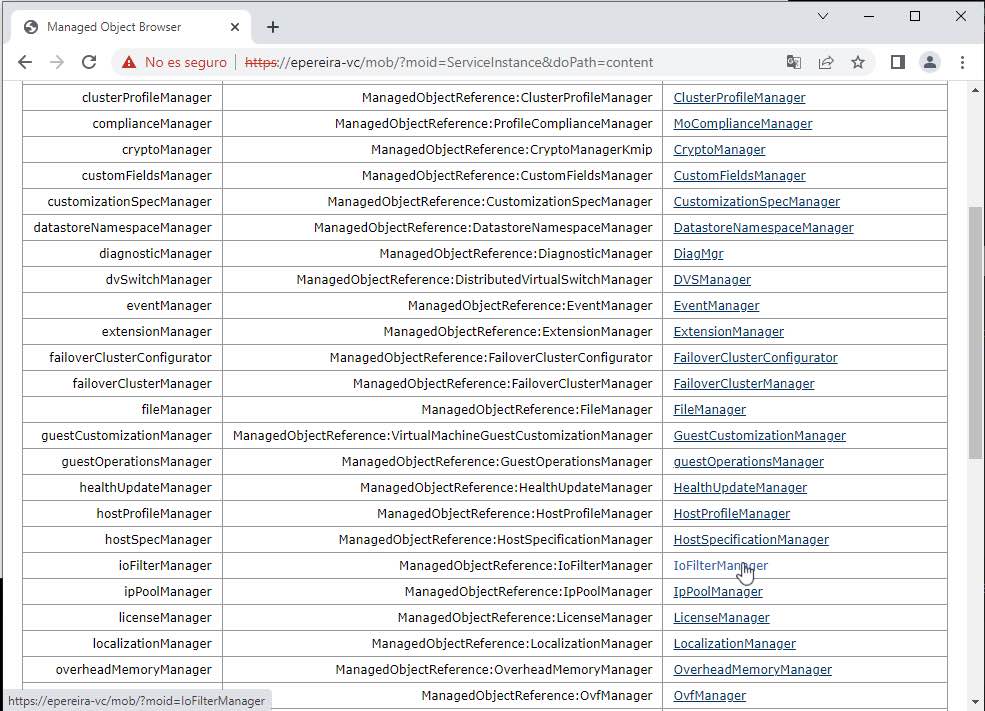Open the Google Translate page icon
This screenshot has height=711, width=985.
[x=793, y=62]
